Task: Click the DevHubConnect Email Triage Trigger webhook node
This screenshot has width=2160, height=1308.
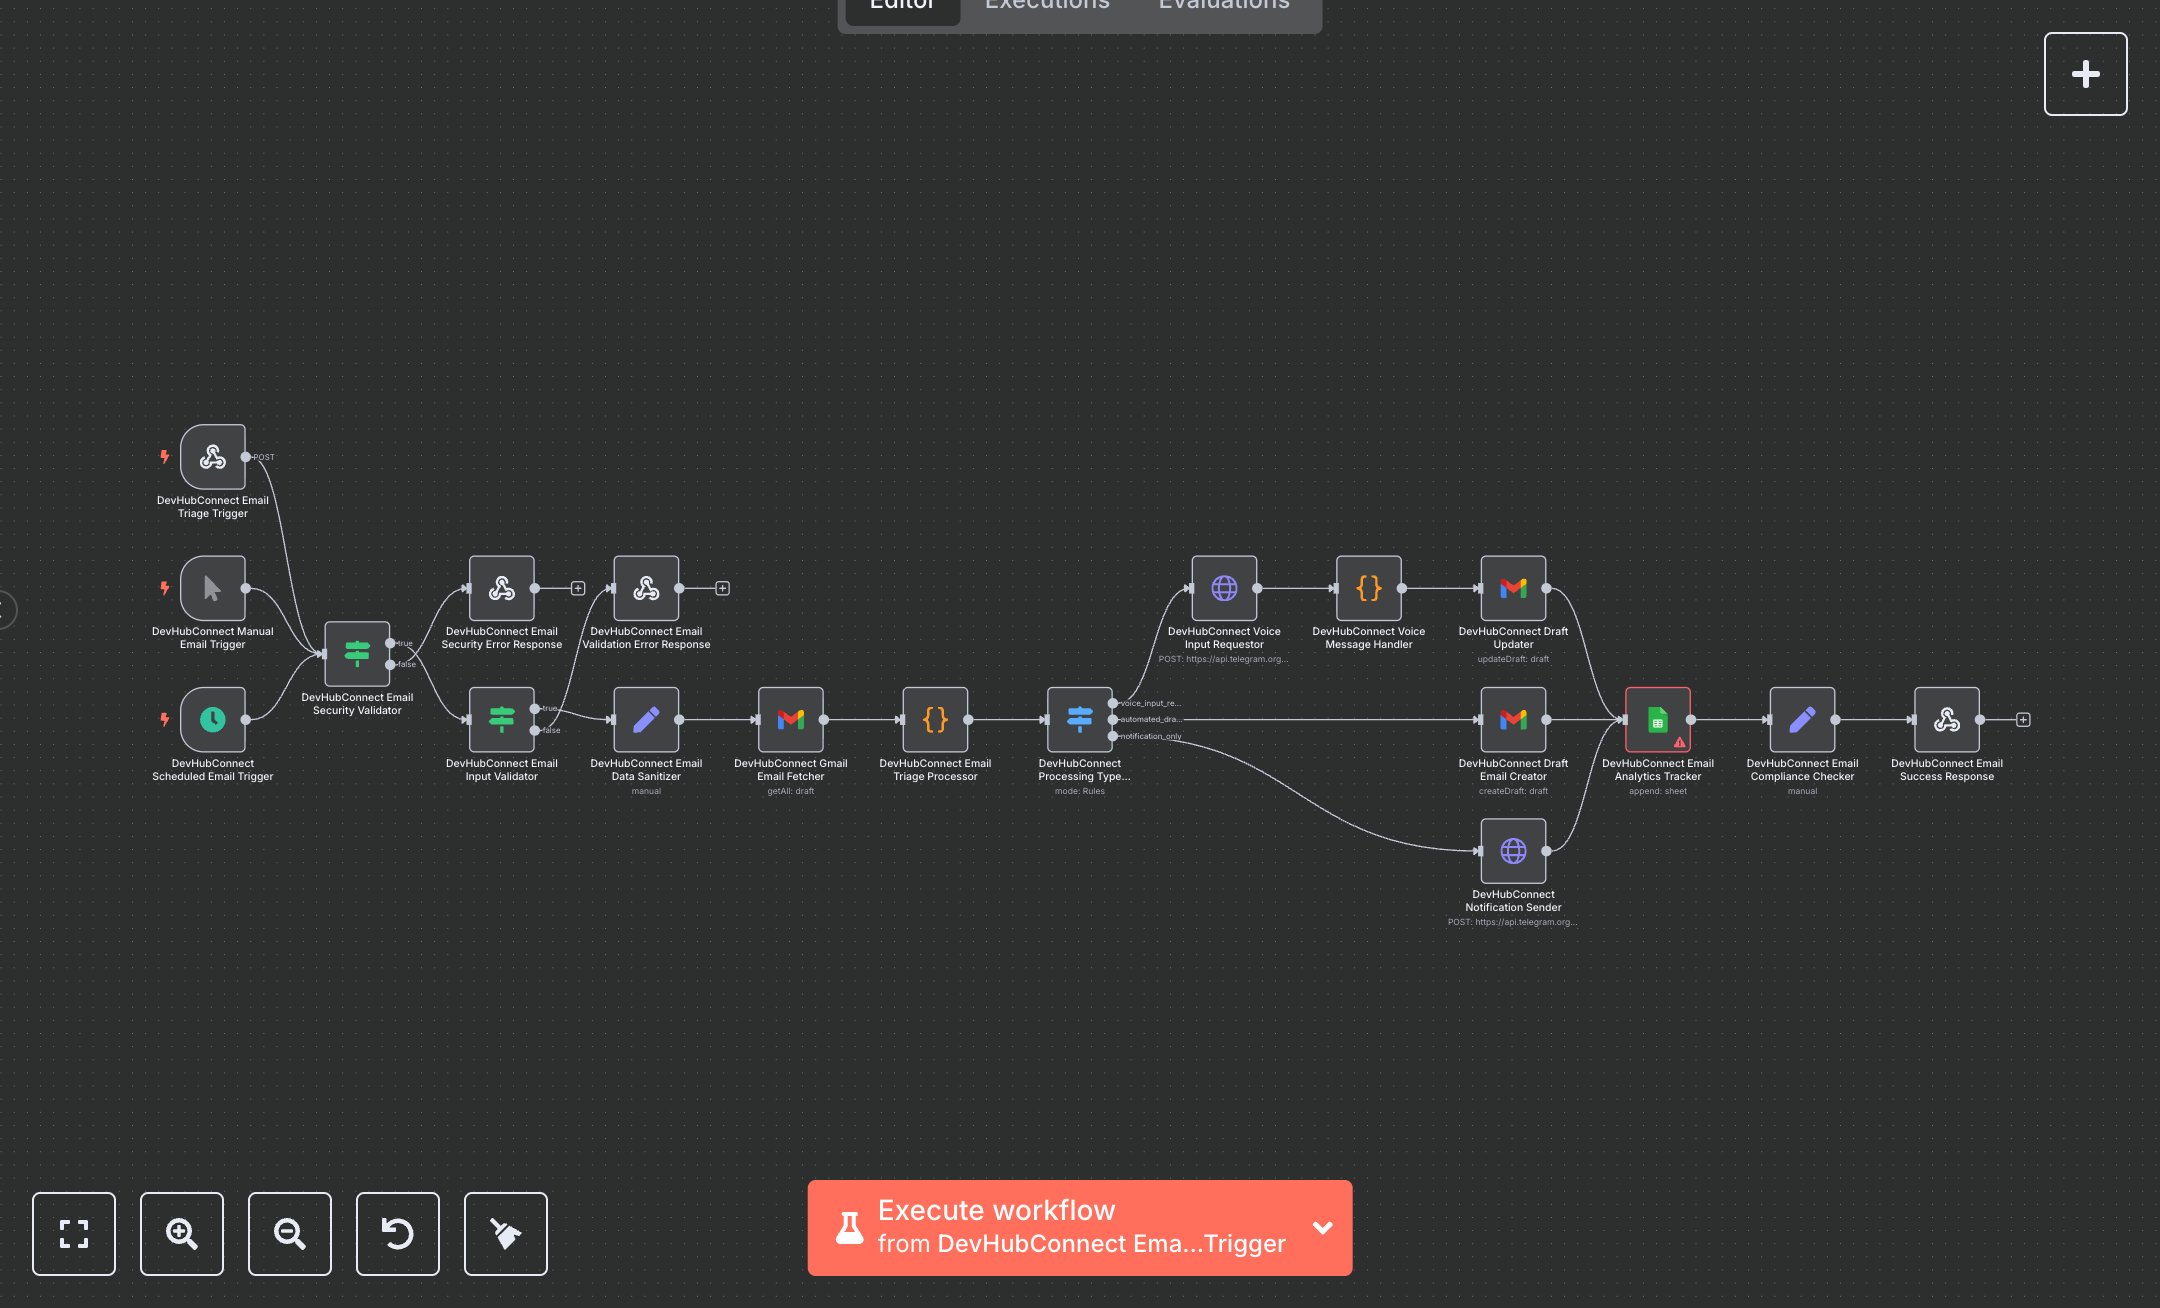Action: click(x=212, y=457)
